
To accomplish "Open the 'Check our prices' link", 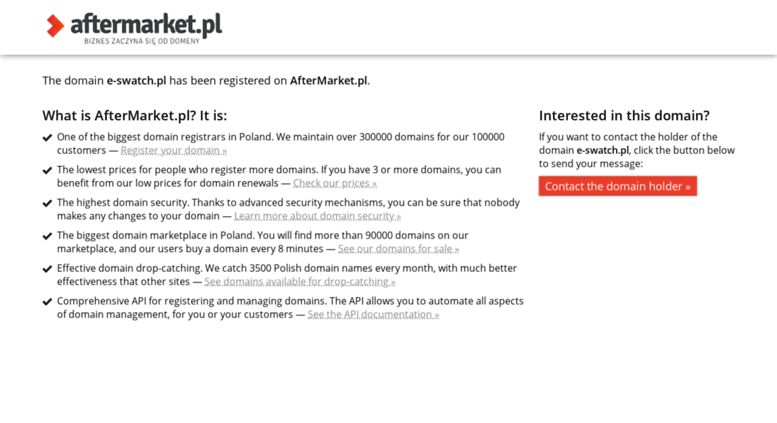I will (334, 183).
